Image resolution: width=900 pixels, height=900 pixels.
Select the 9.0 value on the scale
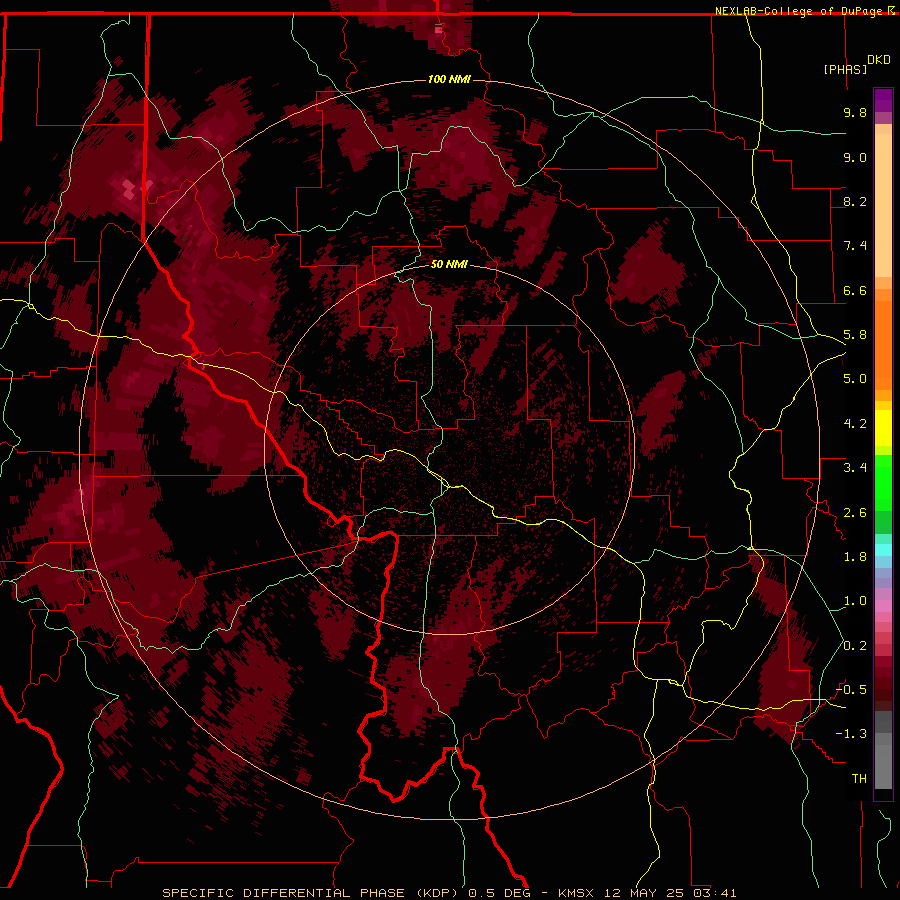[x=855, y=157]
